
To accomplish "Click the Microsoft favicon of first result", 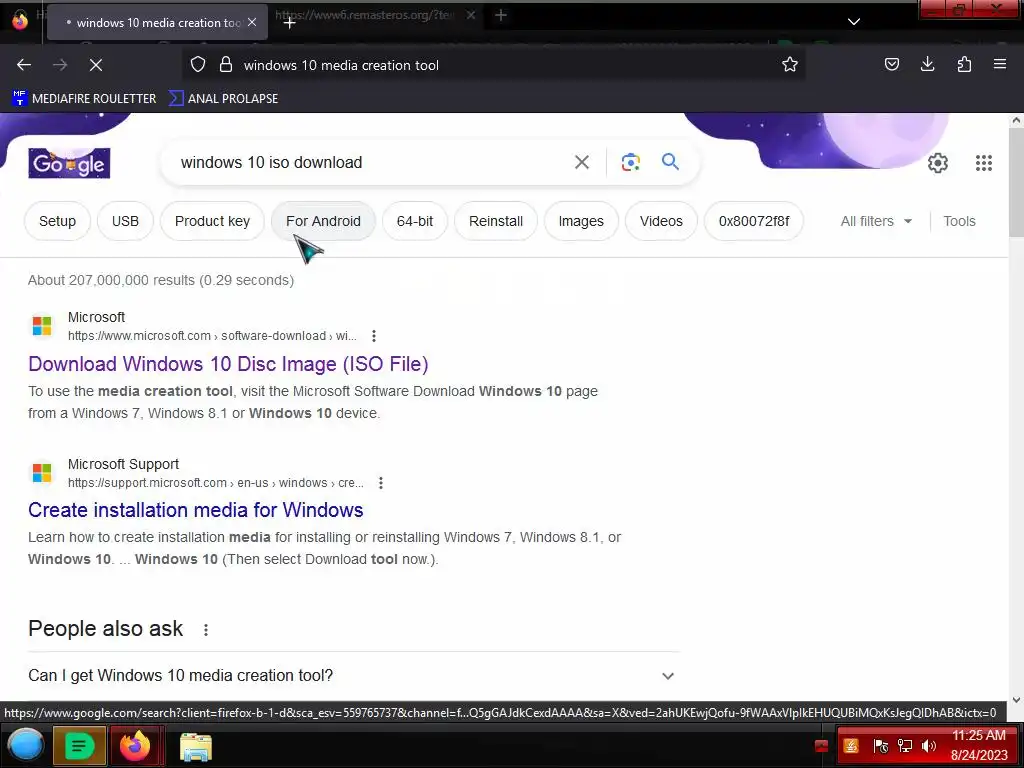I will coord(42,325).
